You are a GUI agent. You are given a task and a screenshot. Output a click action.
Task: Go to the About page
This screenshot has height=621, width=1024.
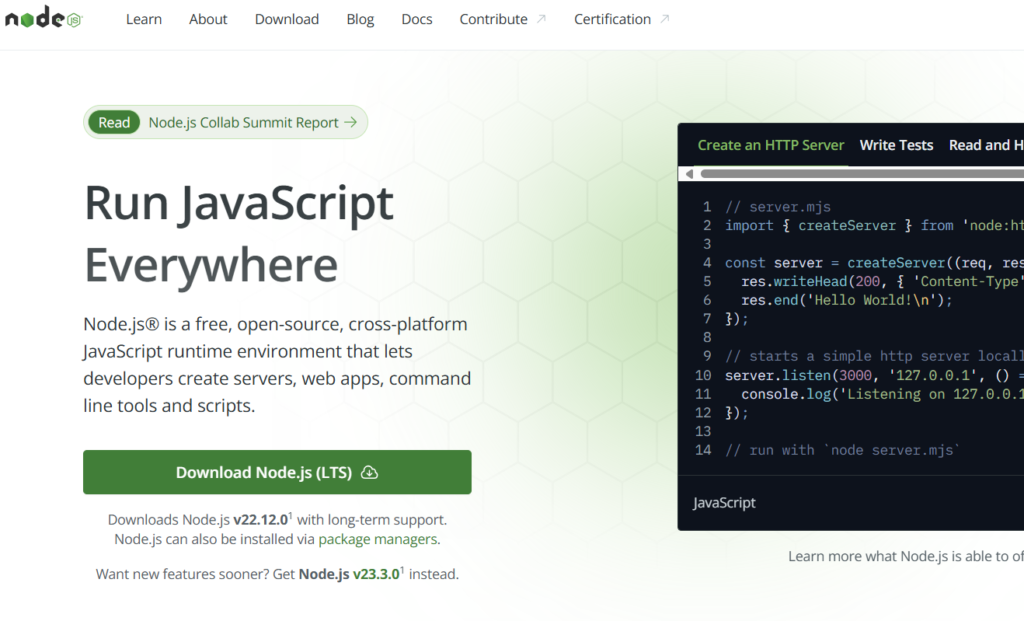pyautogui.click(x=208, y=19)
